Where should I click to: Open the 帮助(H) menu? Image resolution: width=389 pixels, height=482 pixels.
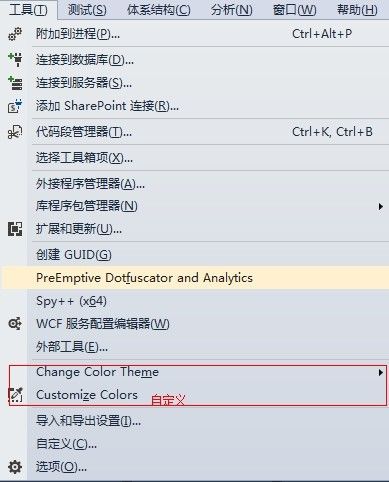357,10
